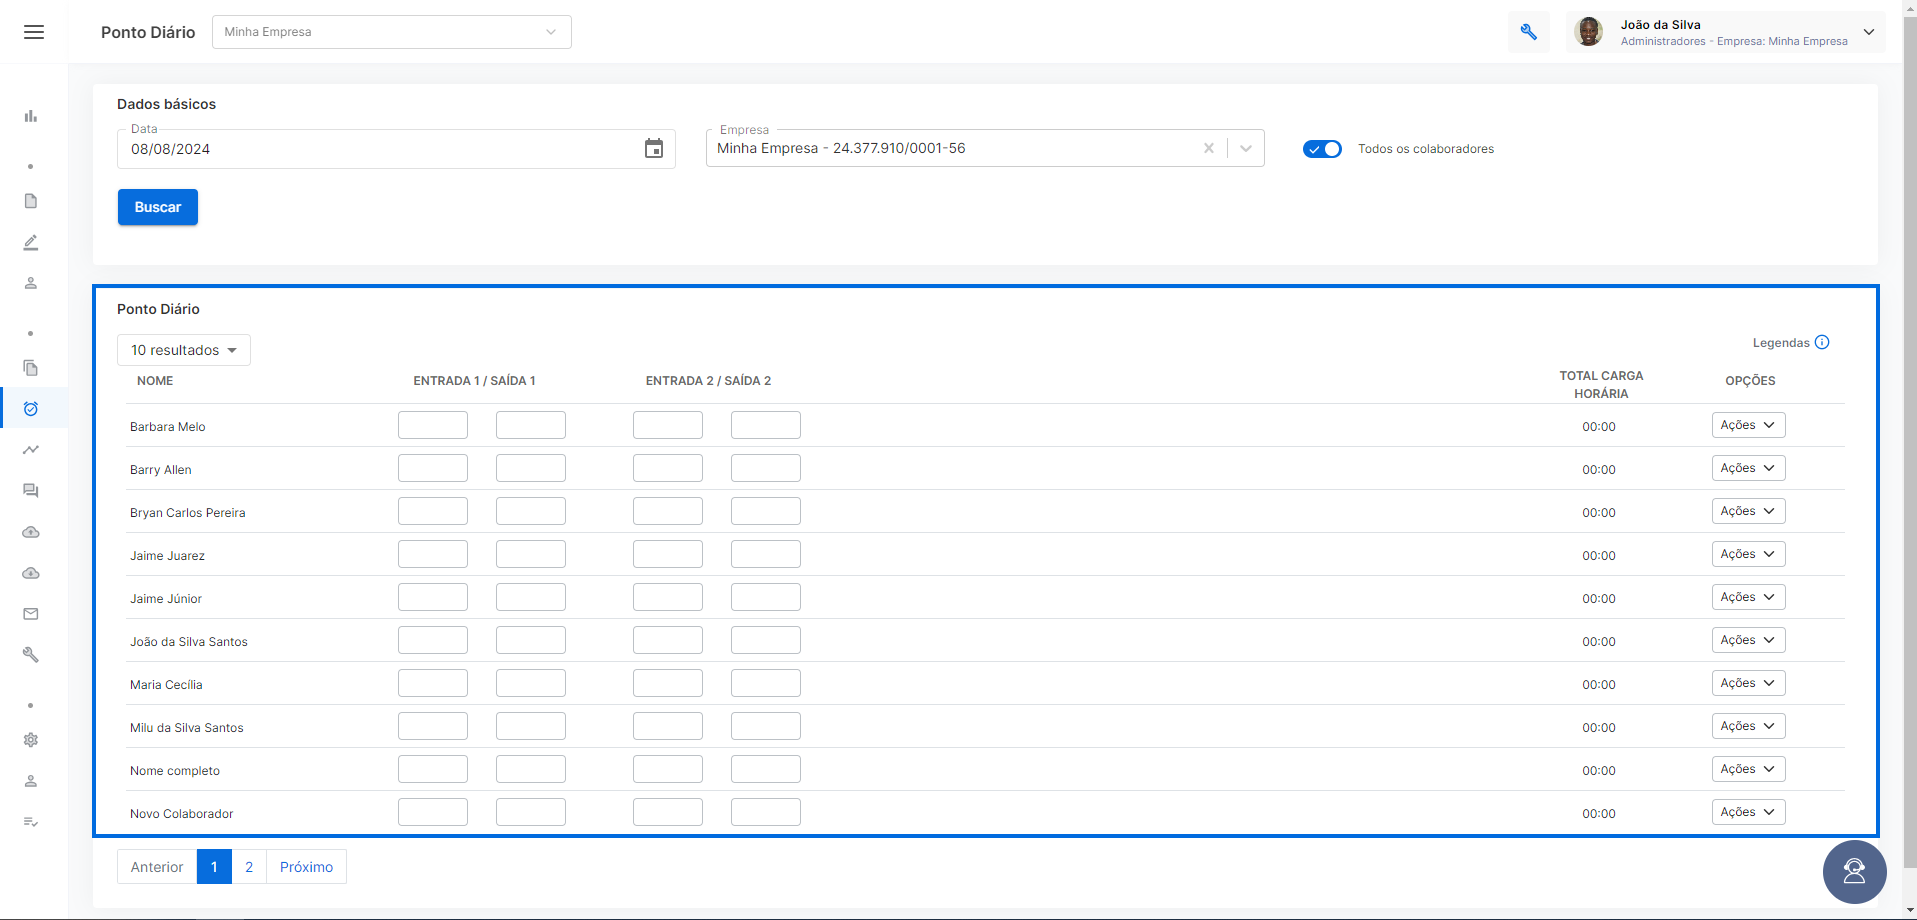
Task: Select the alarm clock sidebar icon
Action: 31,408
